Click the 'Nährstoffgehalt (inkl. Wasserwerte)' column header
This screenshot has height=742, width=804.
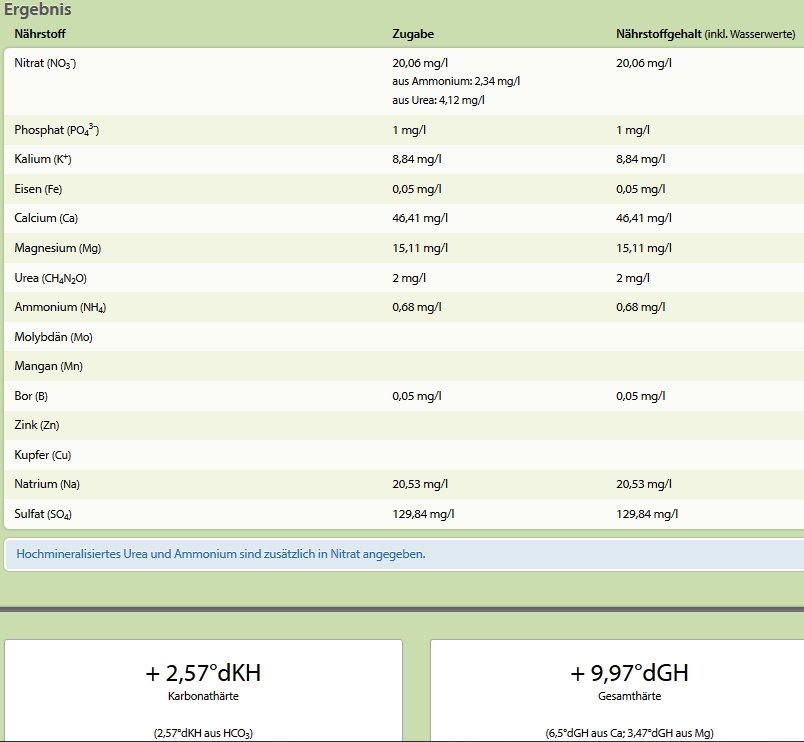pyautogui.click(x=706, y=34)
